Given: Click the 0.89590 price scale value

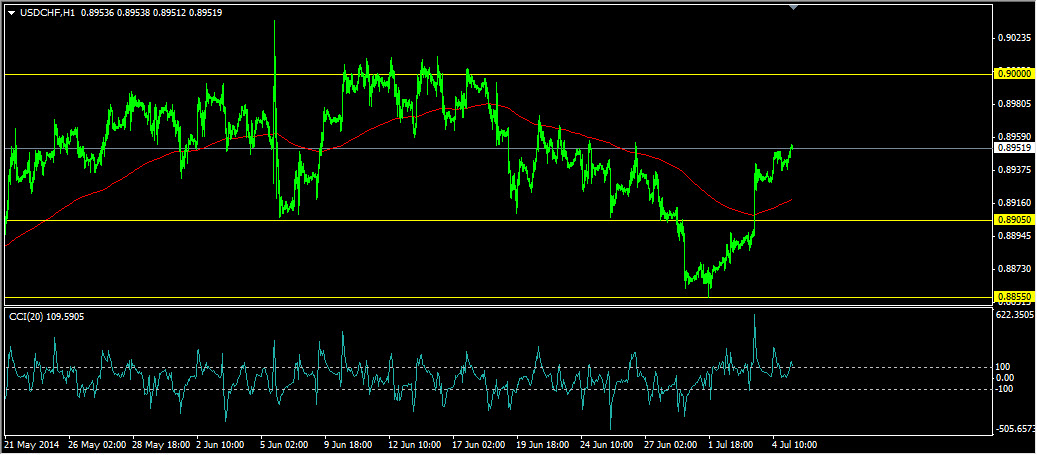Looking at the screenshot, I should (x=1013, y=136).
